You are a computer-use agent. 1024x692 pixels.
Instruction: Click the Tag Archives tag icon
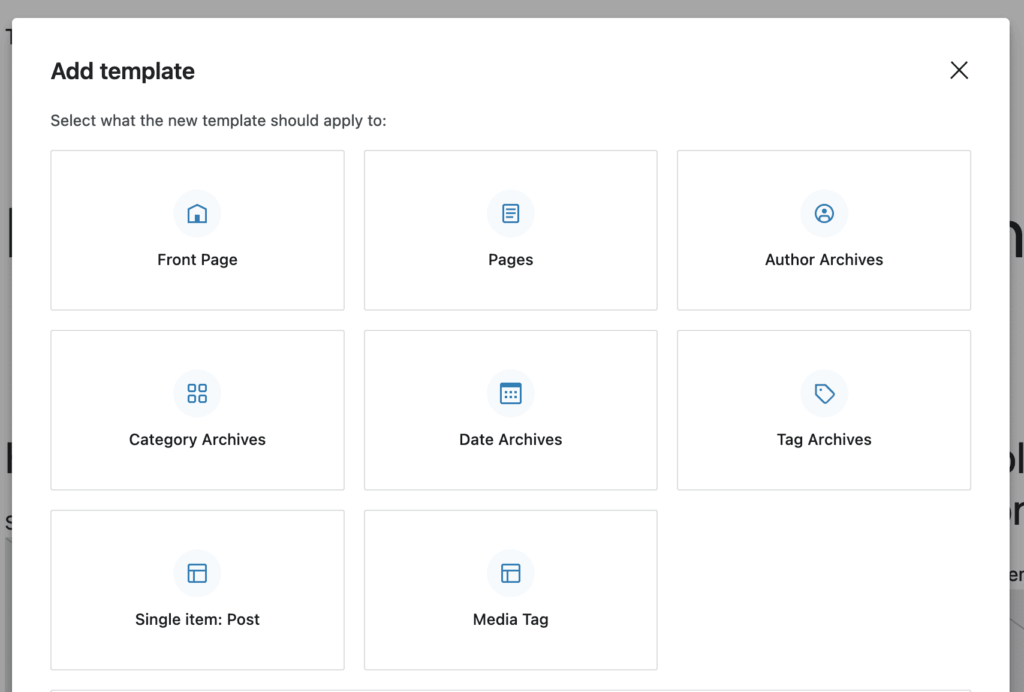824,393
